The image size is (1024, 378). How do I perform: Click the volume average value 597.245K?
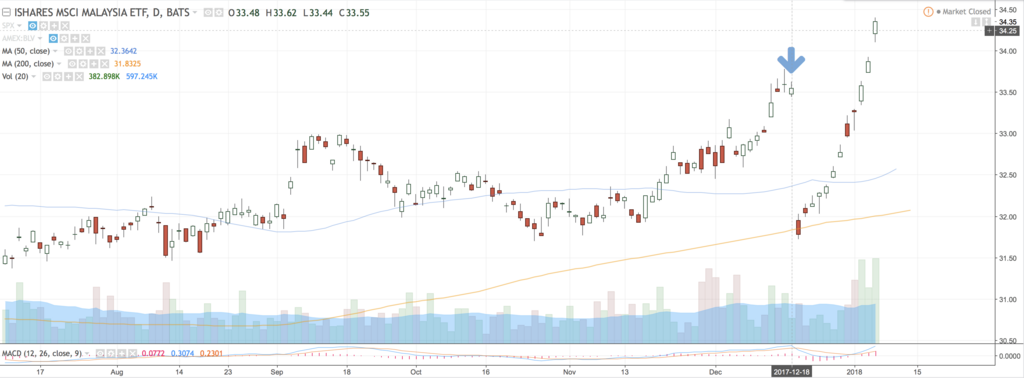point(142,76)
